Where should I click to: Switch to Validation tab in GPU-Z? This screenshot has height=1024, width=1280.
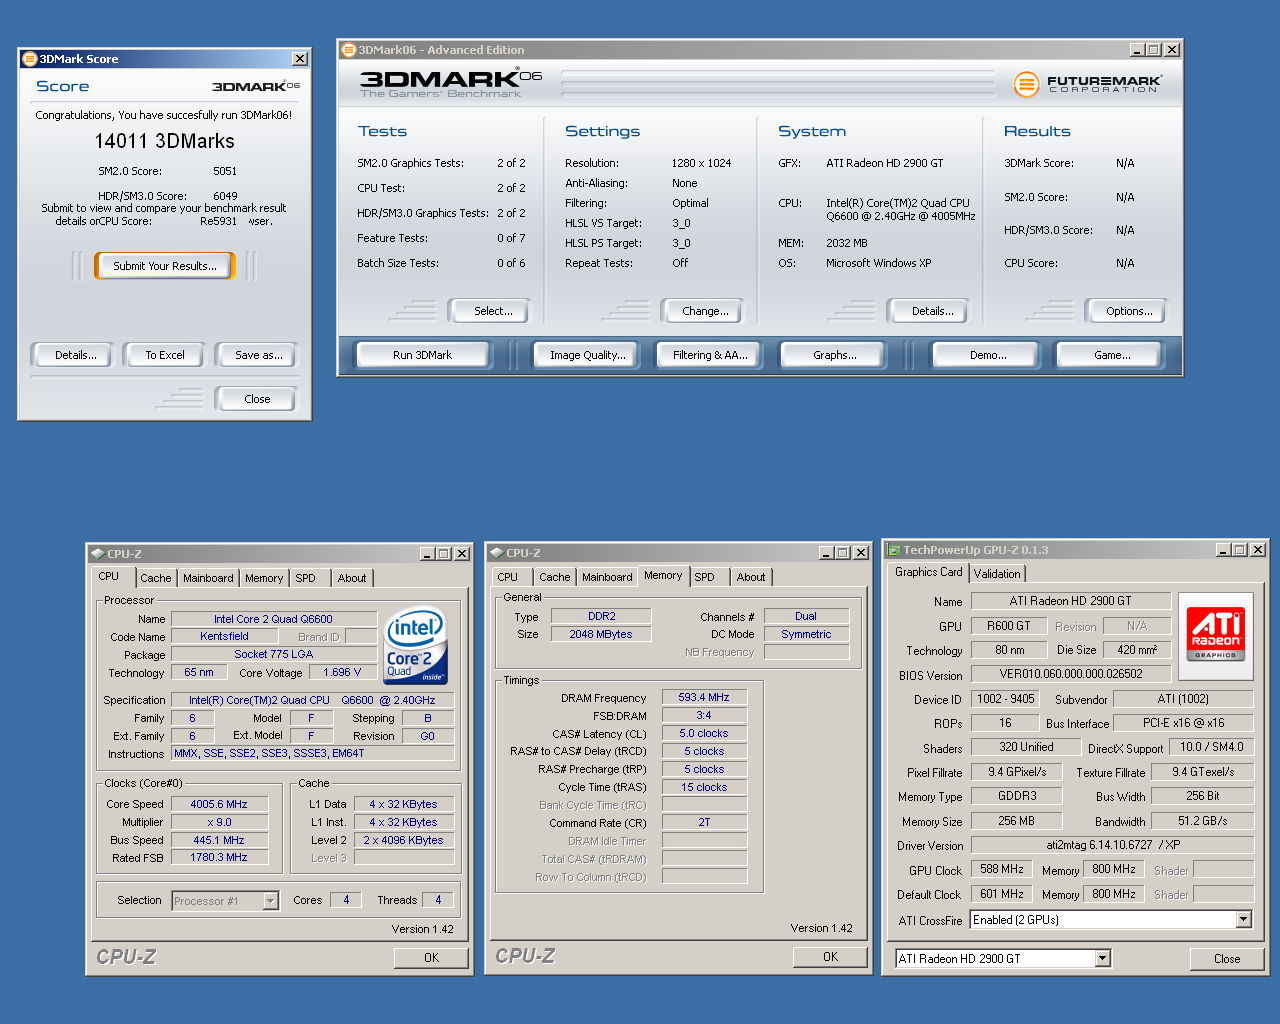pos(997,574)
